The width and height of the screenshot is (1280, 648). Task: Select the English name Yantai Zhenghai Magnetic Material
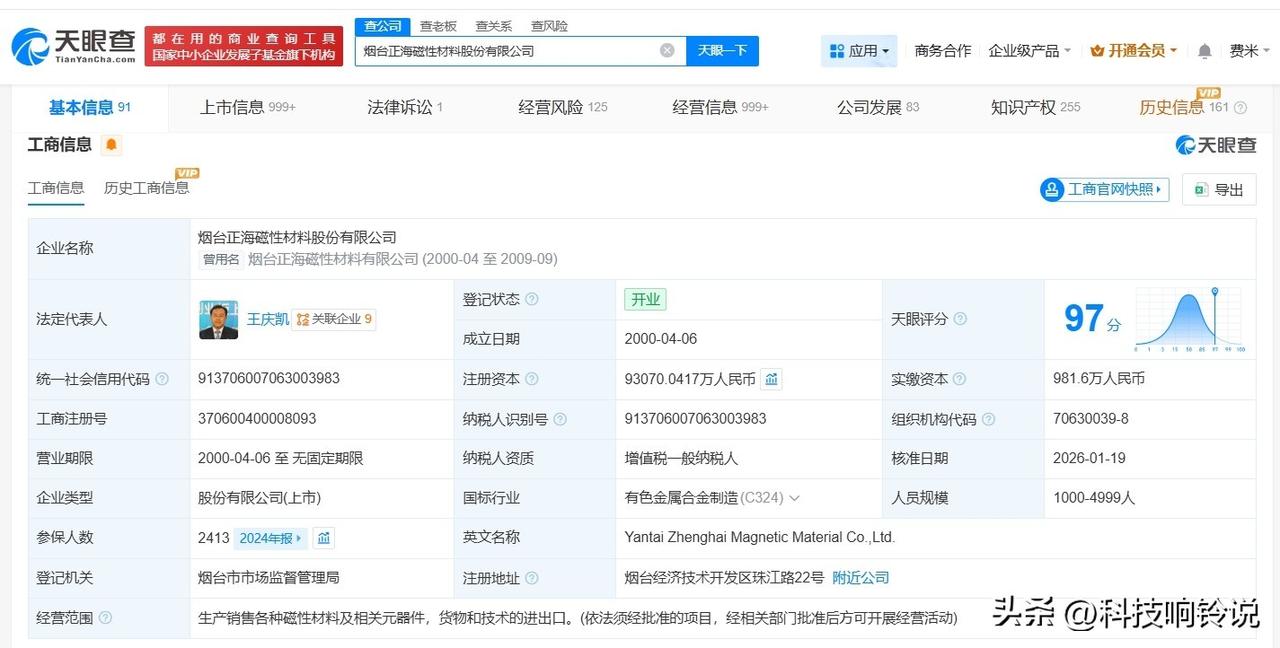[760, 537]
